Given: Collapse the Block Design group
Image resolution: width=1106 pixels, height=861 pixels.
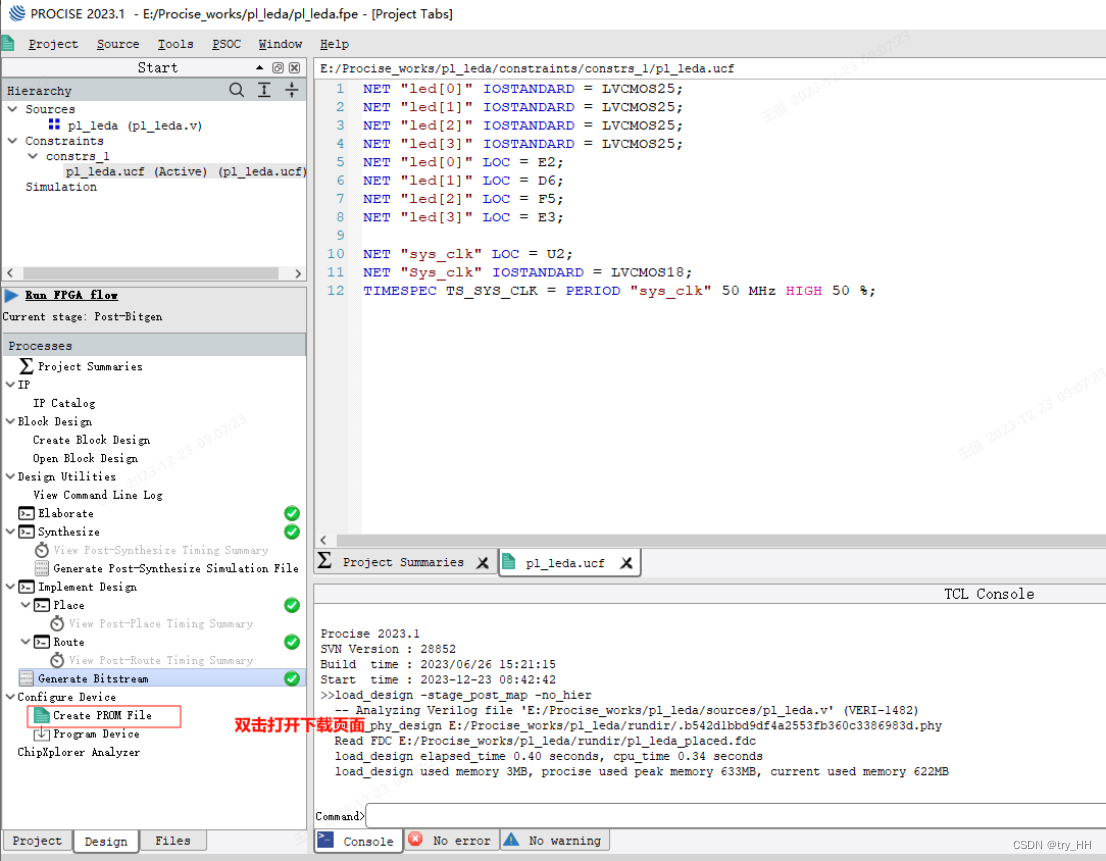Looking at the screenshot, I should 10,421.
